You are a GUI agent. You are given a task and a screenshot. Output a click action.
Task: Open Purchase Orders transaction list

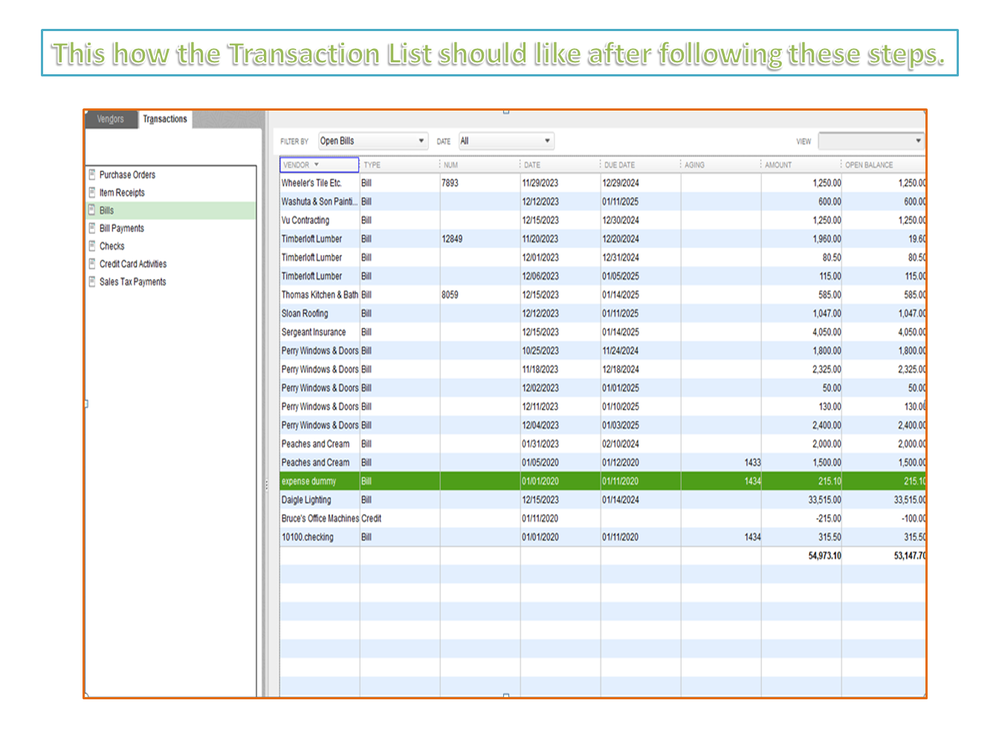pyautogui.click(x=127, y=175)
